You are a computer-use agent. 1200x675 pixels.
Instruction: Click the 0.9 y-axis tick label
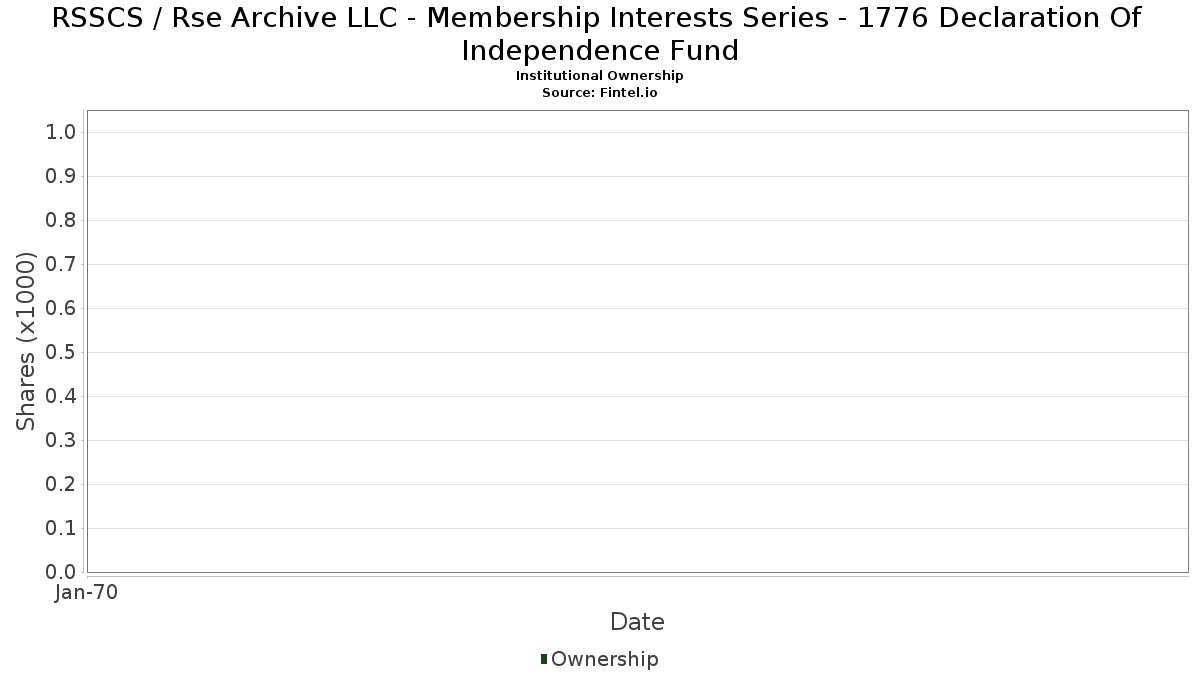61,177
